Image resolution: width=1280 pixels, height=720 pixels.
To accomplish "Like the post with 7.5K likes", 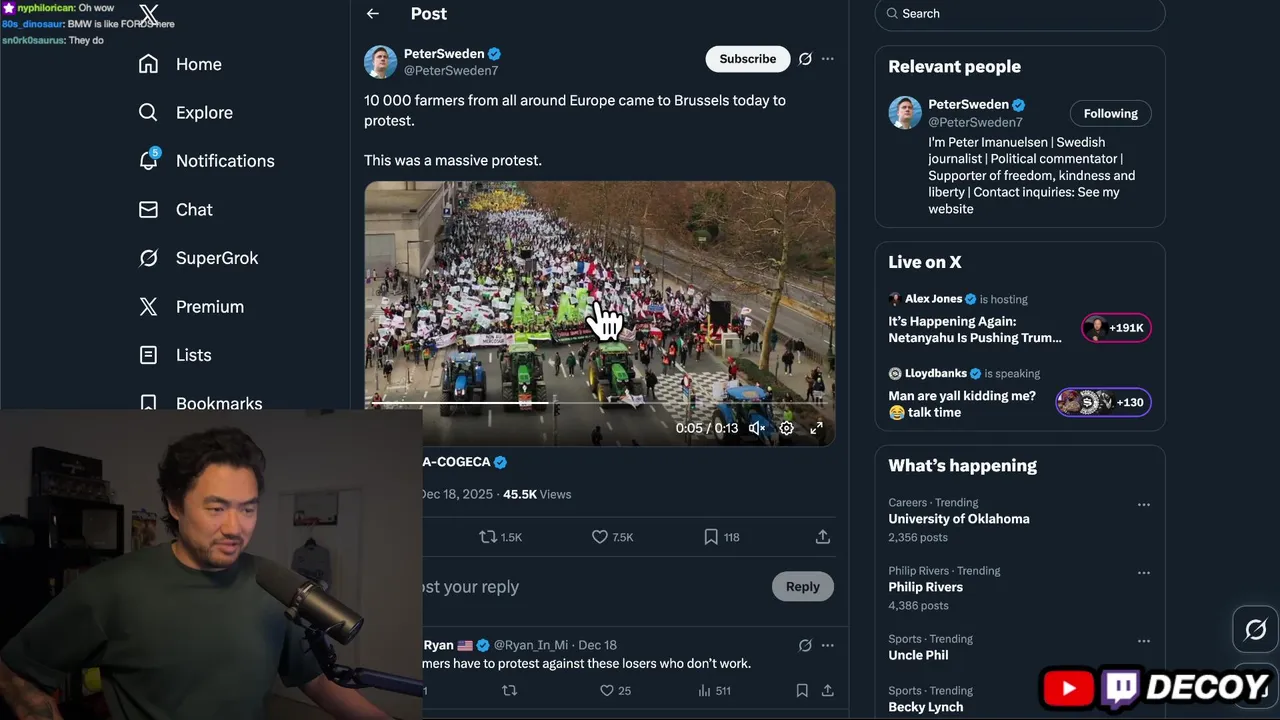I will coord(600,537).
